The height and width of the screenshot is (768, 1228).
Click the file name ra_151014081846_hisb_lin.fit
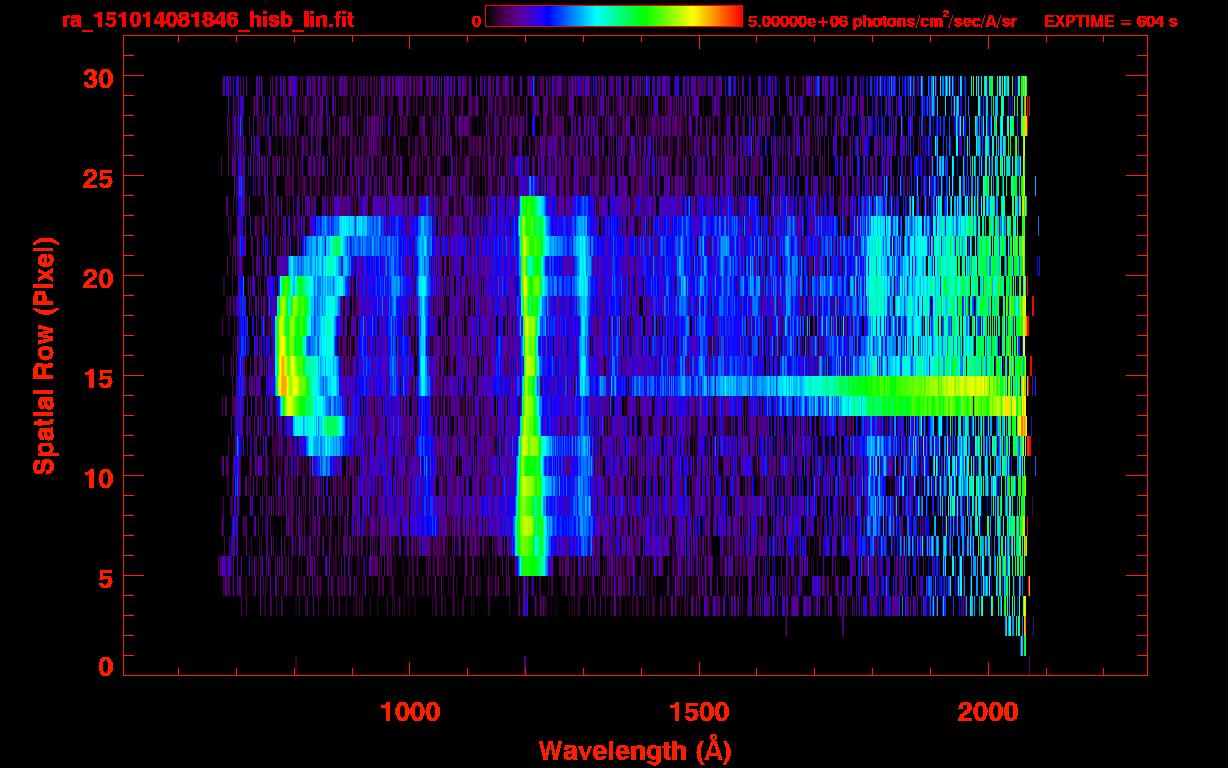coord(207,20)
